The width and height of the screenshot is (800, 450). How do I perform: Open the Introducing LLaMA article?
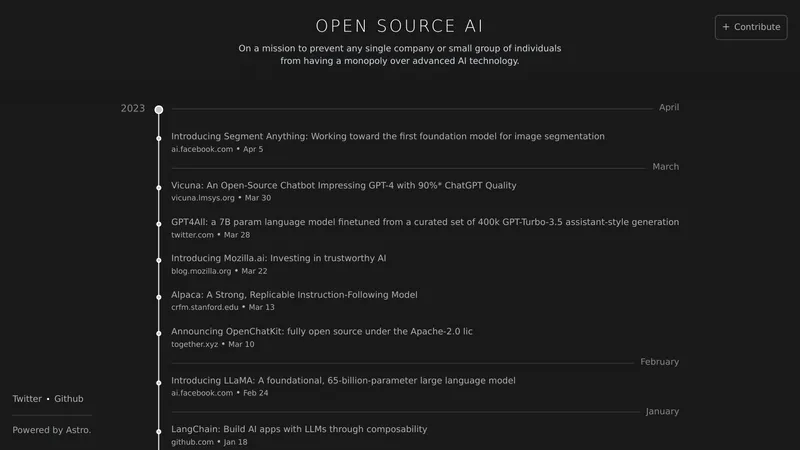pos(343,381)
